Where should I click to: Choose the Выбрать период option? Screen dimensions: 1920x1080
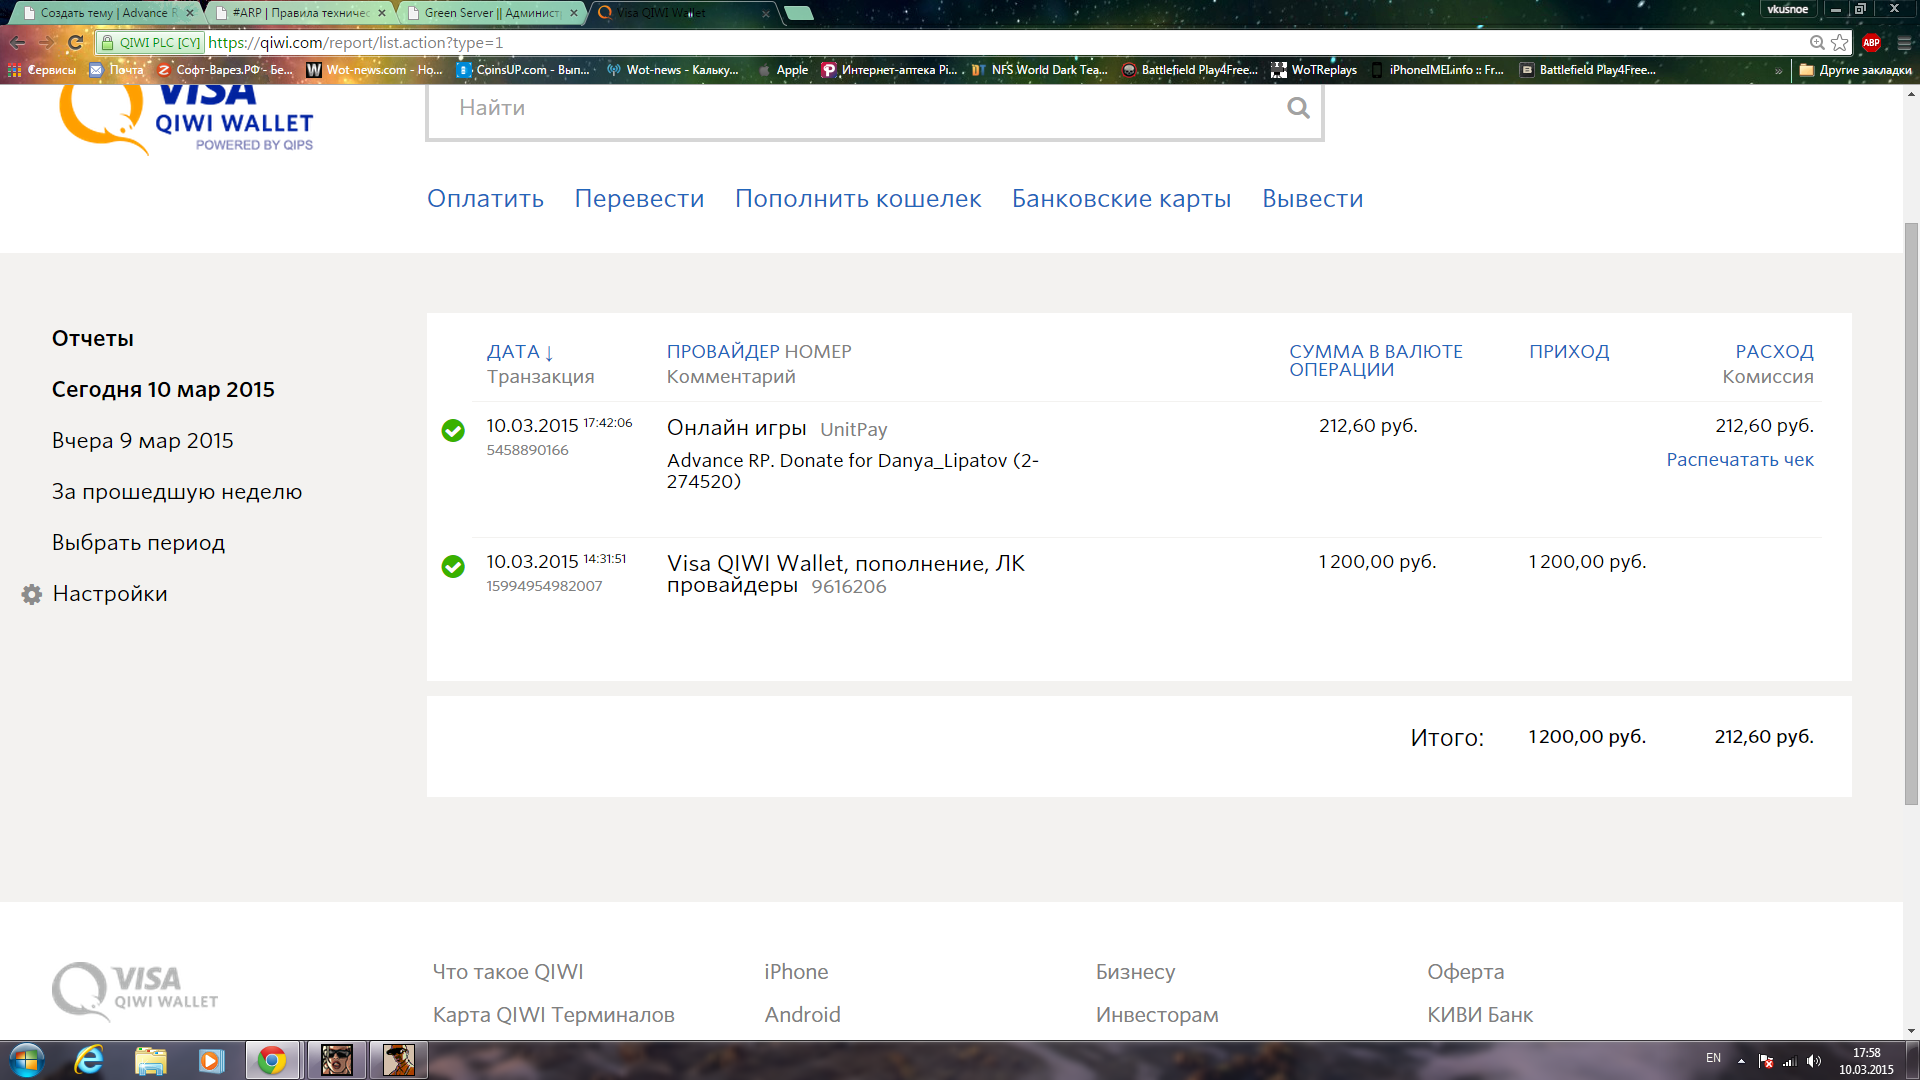coord(138,543)
